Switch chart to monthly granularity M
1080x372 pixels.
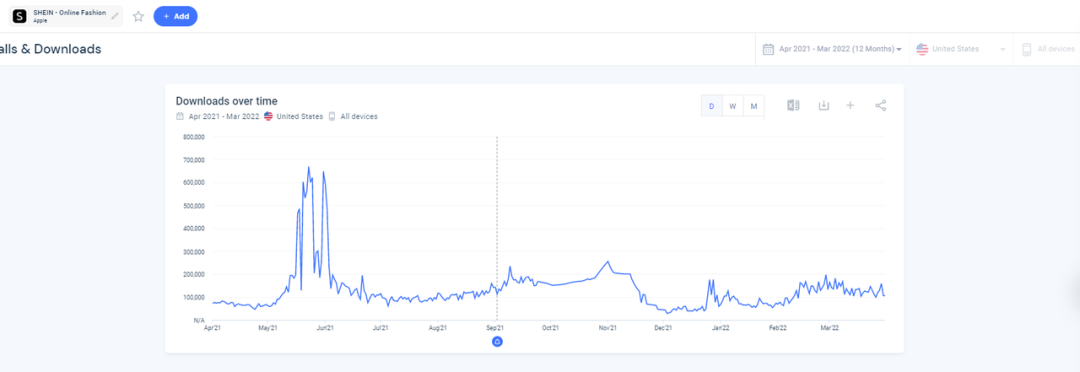coord(754,106)
